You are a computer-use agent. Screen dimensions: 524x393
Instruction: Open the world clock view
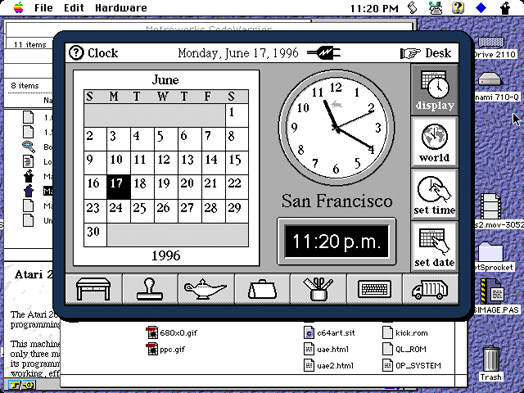(x=434, y=142)
